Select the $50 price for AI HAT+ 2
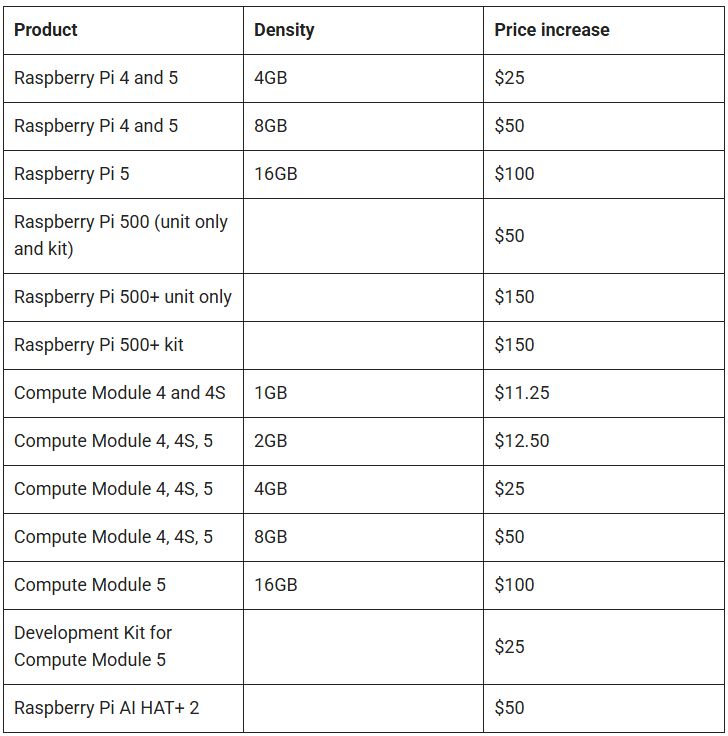 pyautogui.click(x=509, y=708)
